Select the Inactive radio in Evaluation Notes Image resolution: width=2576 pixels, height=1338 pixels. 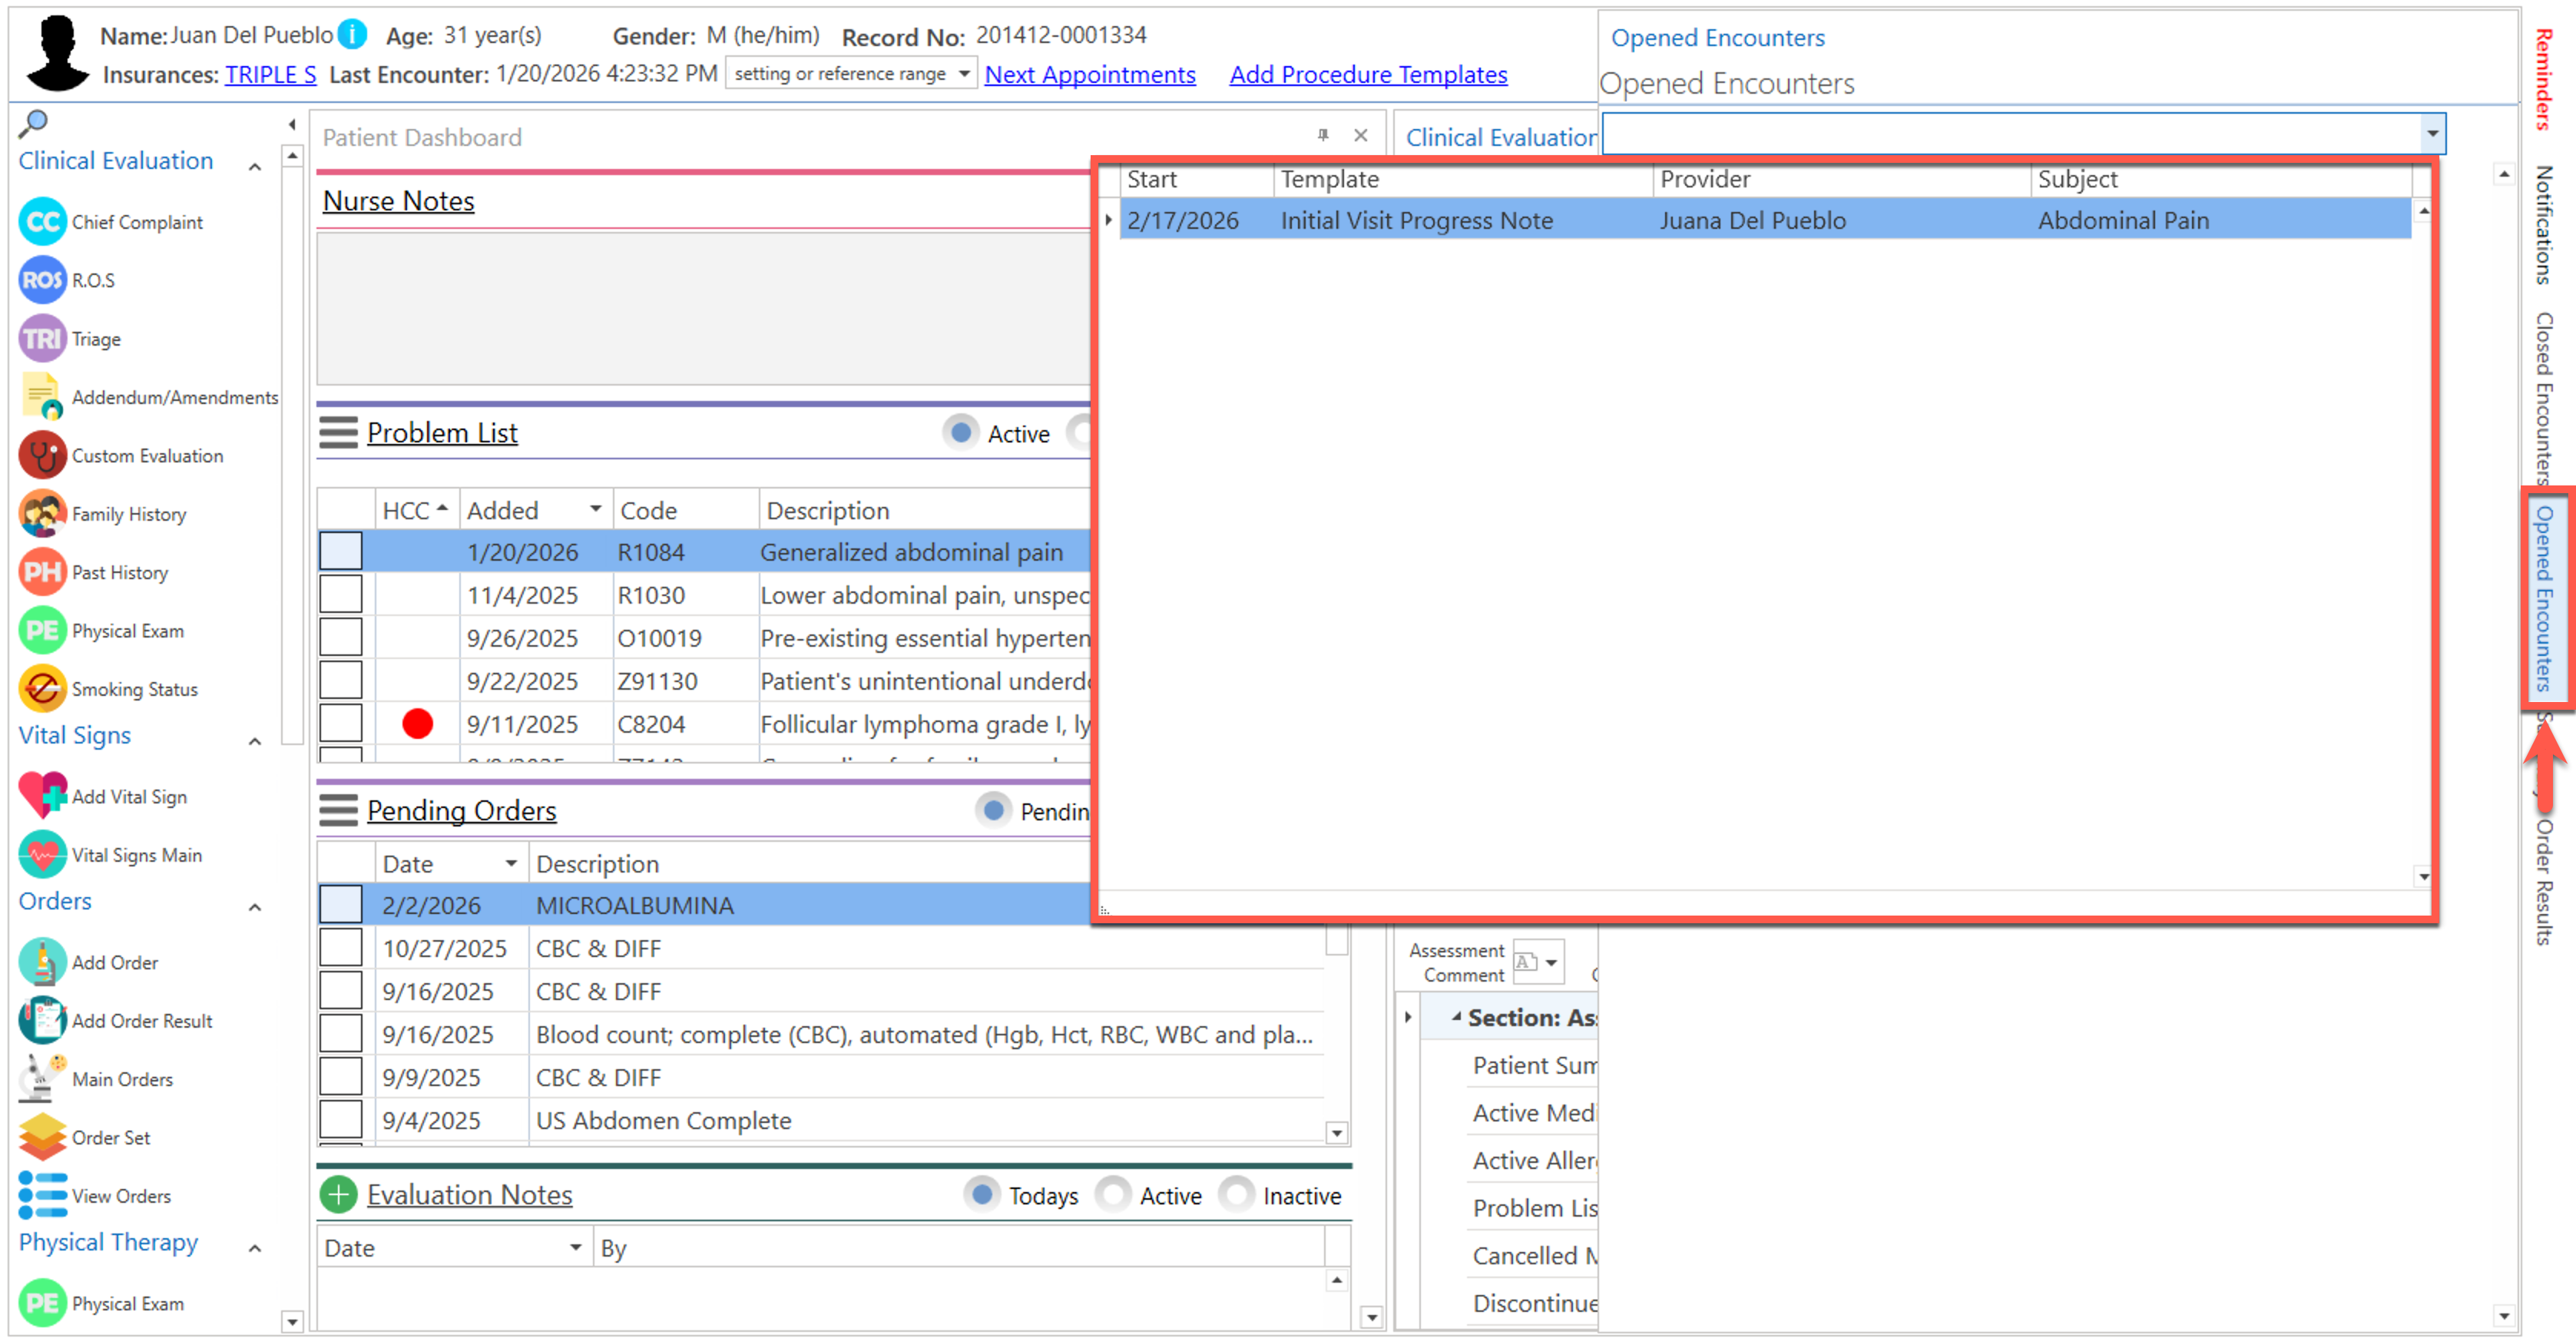tap(1236, 1194)
